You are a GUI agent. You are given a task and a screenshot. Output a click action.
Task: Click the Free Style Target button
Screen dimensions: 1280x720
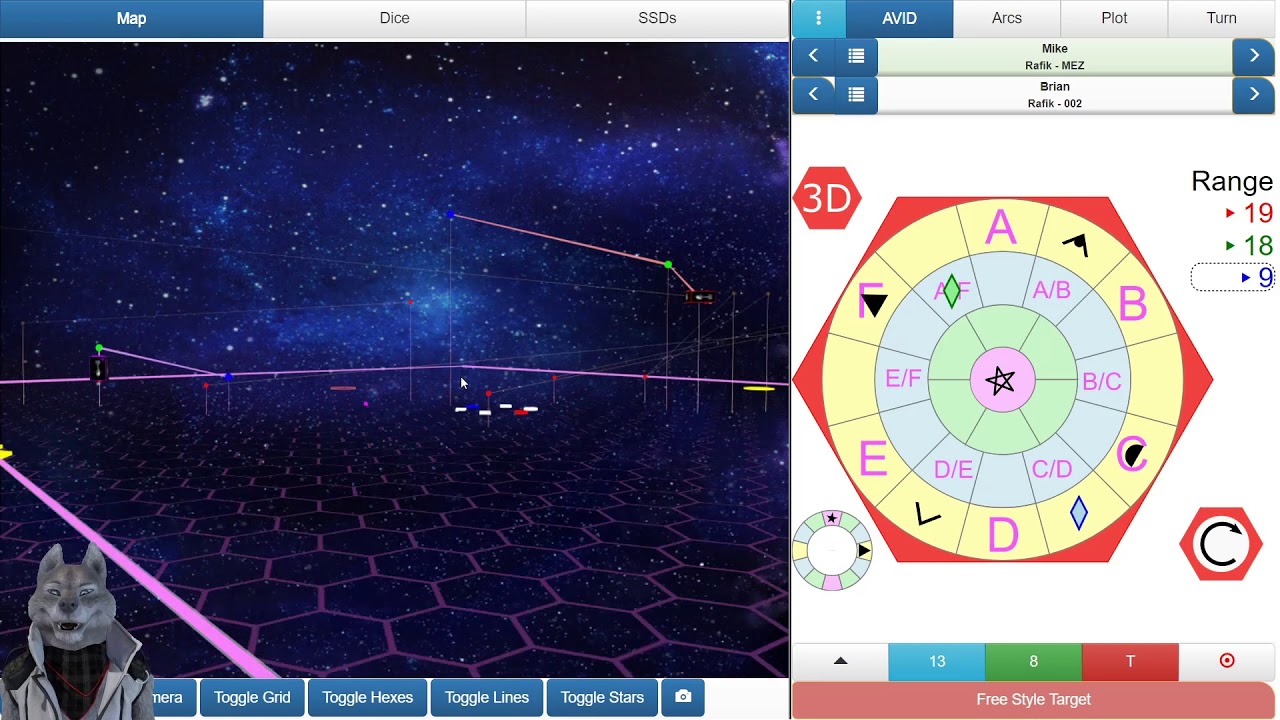coord(1033,699)
